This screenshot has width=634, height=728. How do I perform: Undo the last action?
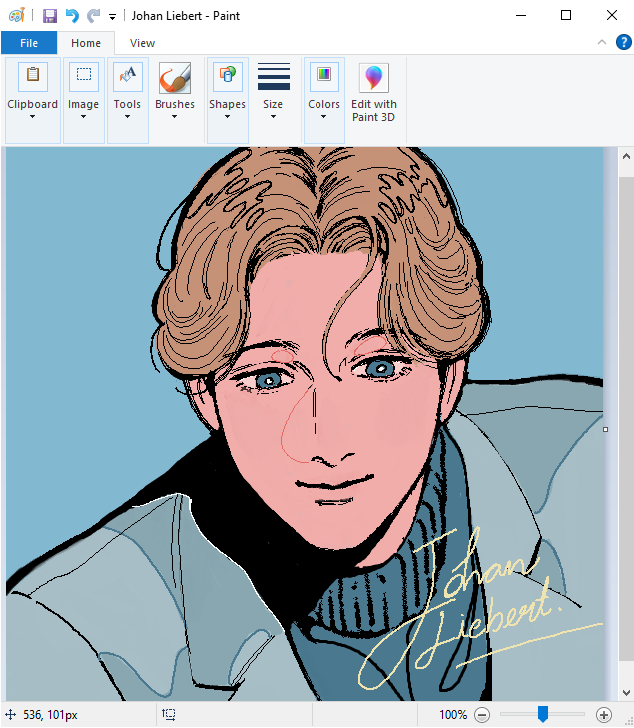(x=72, y=16)
